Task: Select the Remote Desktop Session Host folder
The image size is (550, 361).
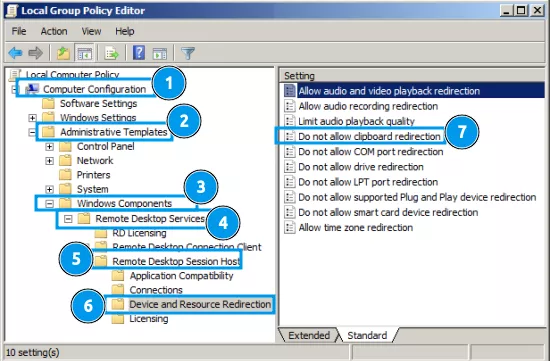Action: click(x=176, y=261)
